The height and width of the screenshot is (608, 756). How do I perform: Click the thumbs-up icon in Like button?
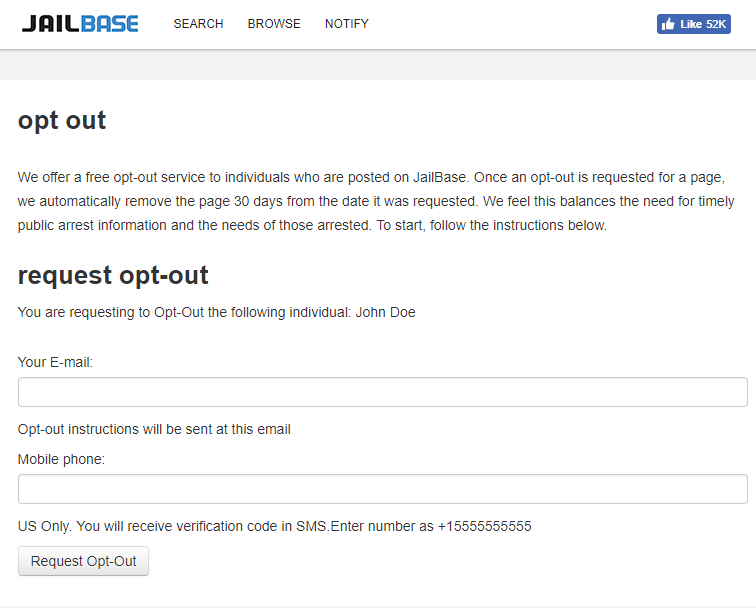[668, 24]
